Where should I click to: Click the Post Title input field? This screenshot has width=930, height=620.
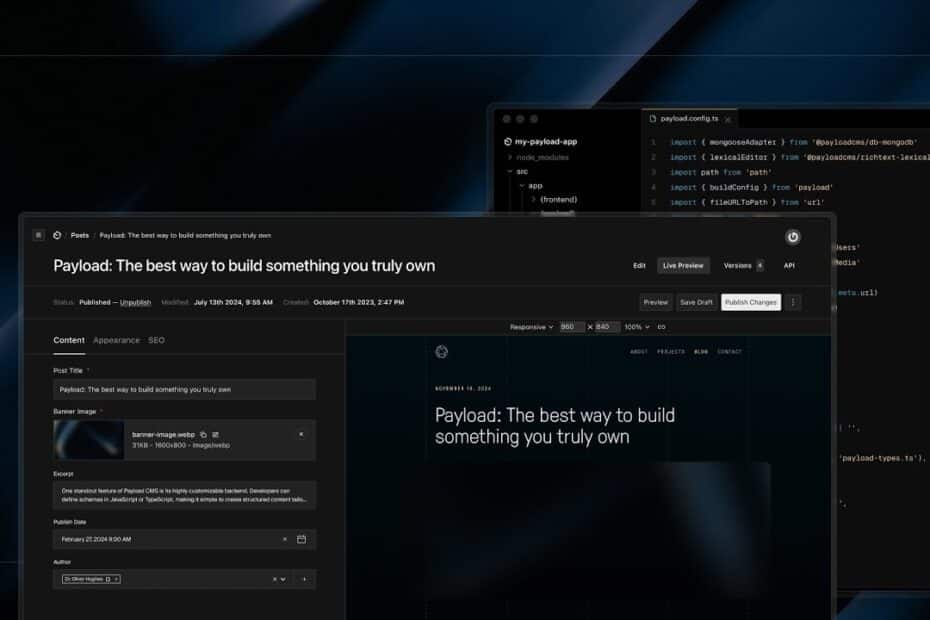(184, 390)
